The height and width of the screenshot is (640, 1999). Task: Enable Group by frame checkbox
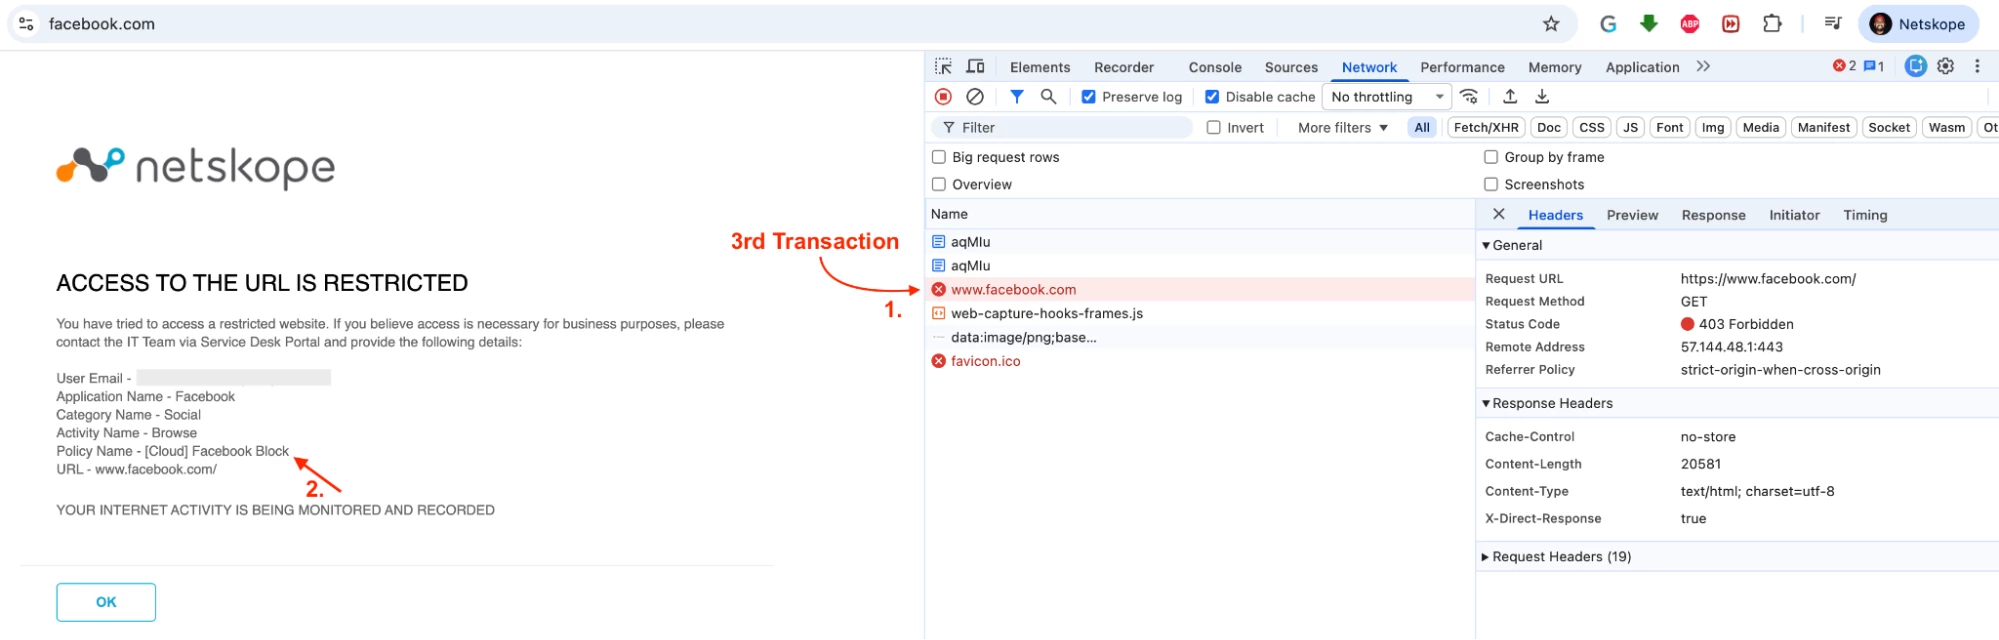pyautogui.click(x=1491, y=157)
